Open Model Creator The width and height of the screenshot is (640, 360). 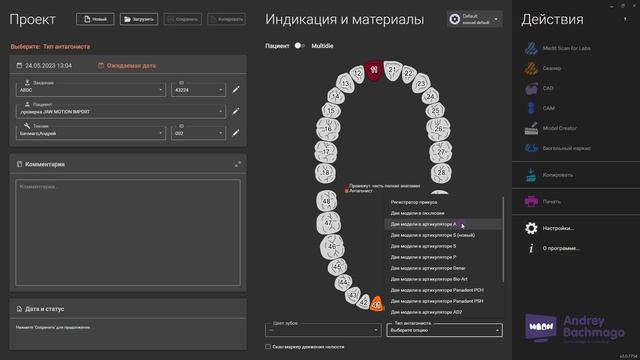(551, 128)
